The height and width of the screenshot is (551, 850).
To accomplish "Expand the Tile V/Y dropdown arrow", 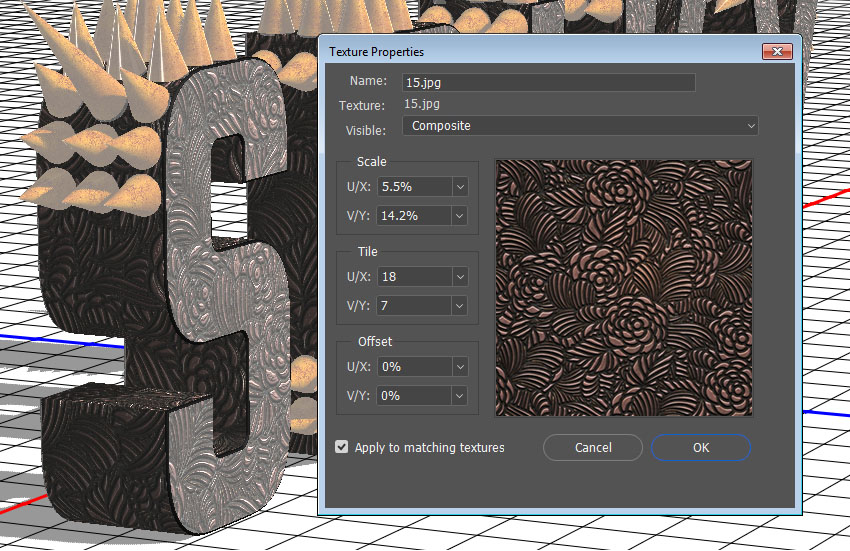I will [460, 306].
